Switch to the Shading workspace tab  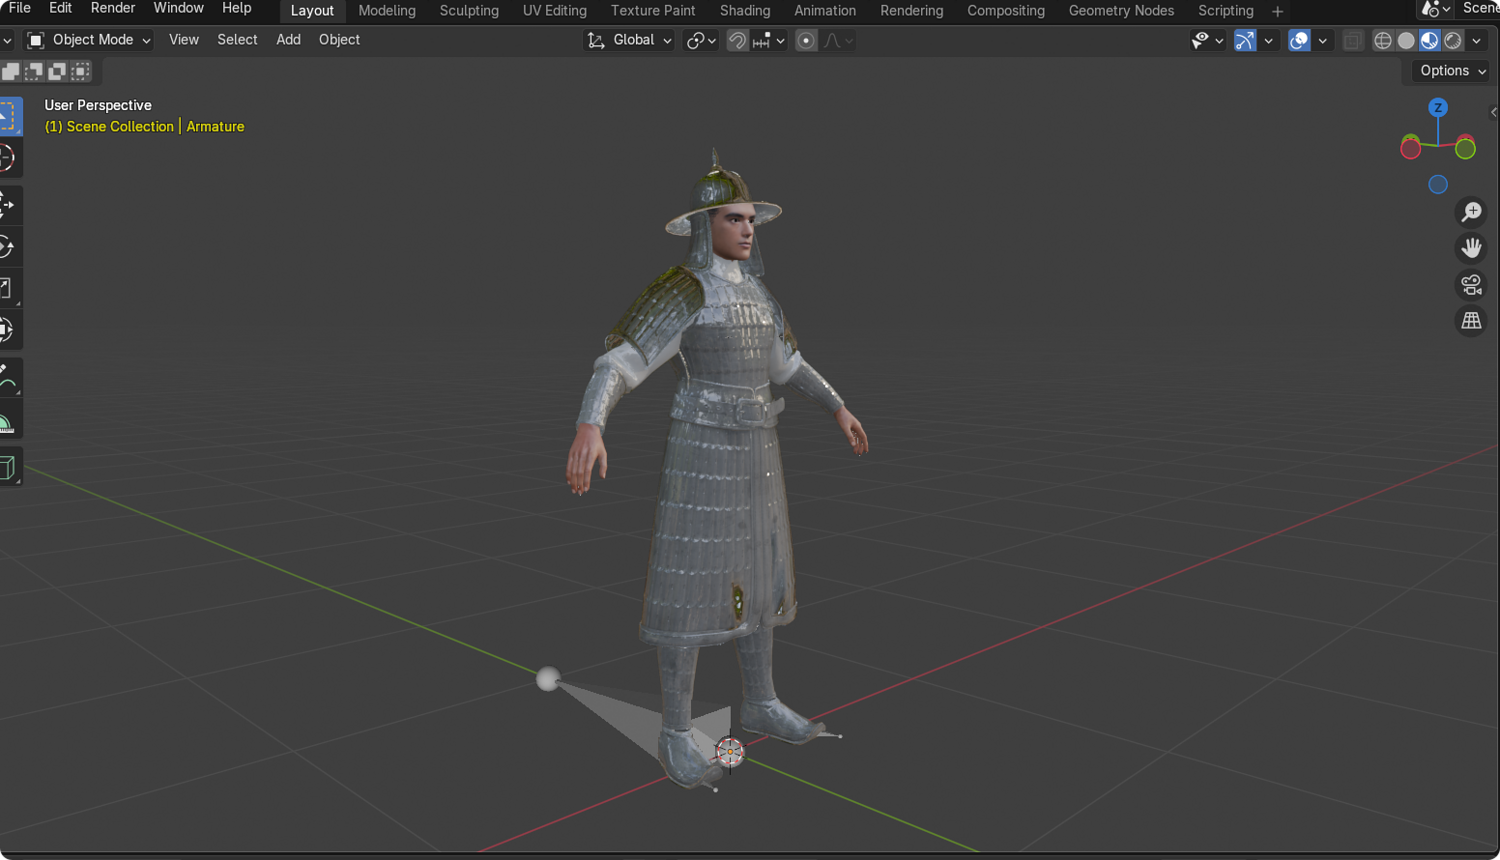[745, 11]
